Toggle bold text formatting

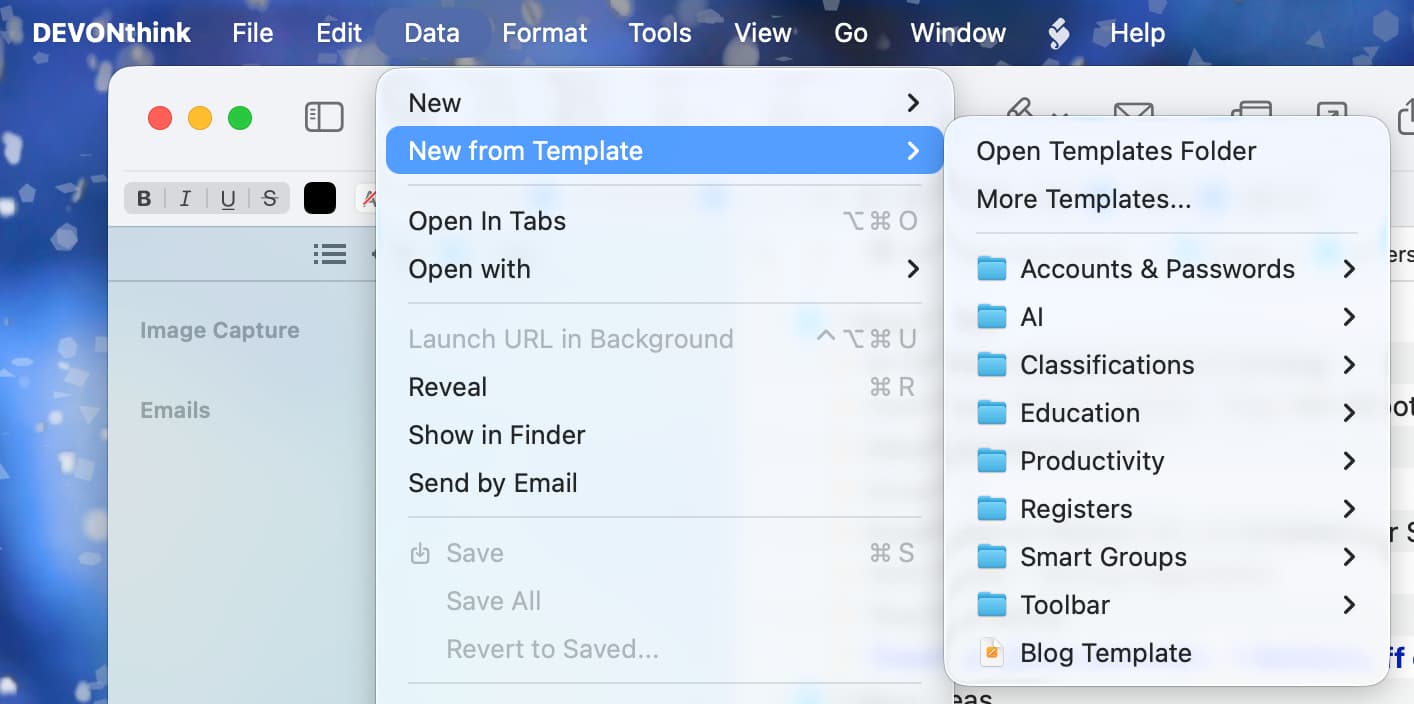click(144, 198)
